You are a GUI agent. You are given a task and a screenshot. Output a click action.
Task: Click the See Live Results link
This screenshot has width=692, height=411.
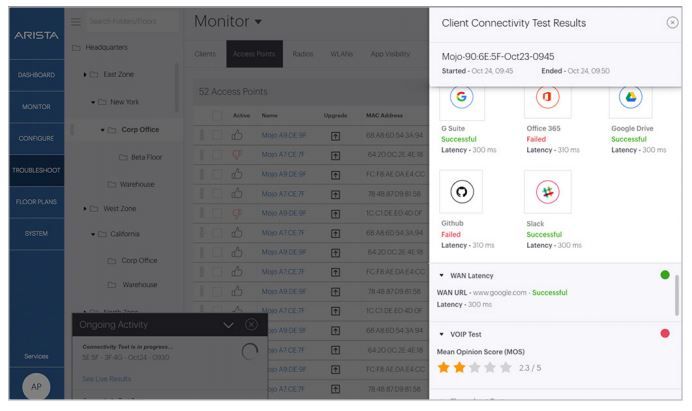pyautogui.click(x=107, y=379)
